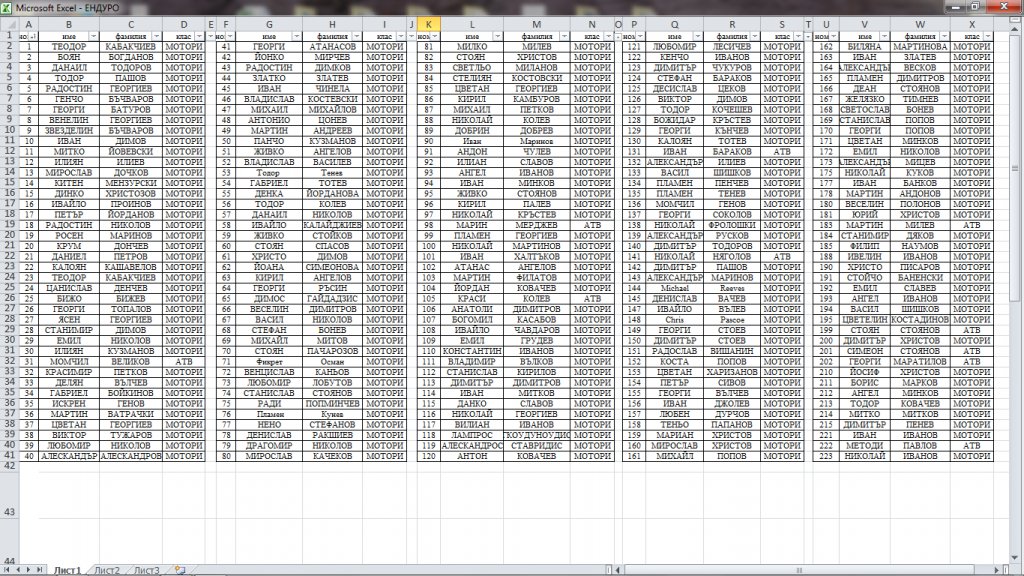Click the vertical scrollbar up arrow

[1014, 31]
